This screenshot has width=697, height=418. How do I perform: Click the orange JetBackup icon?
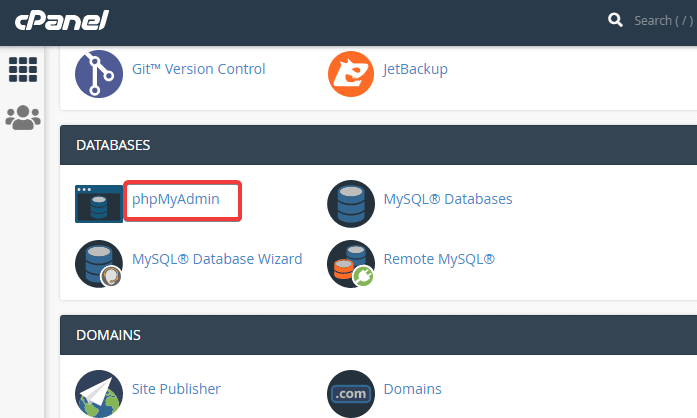351,74
